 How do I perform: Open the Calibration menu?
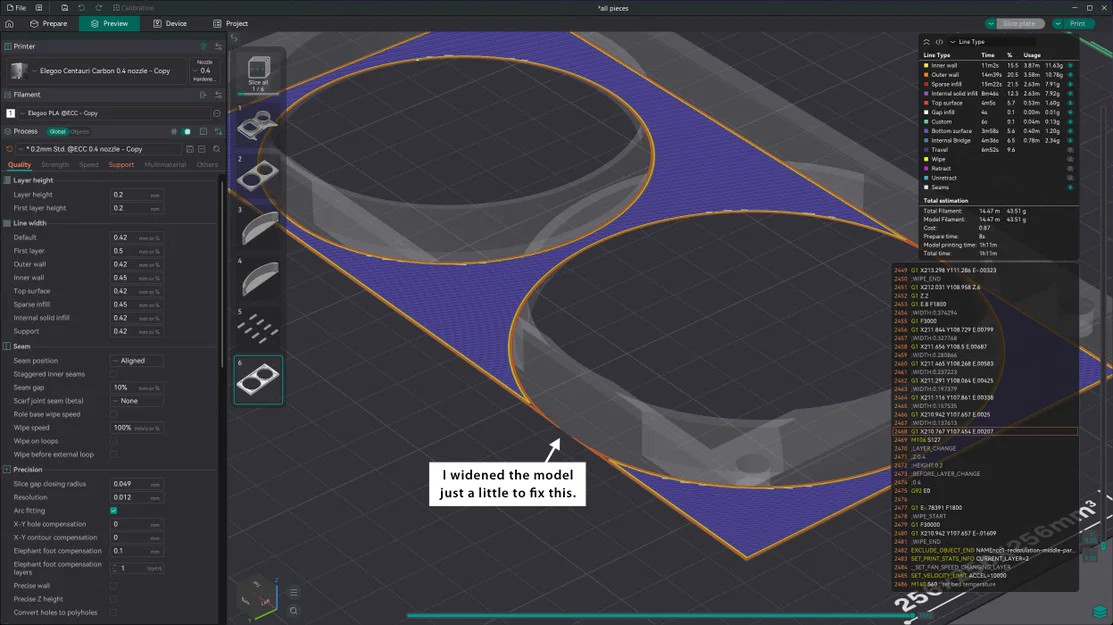133,8
